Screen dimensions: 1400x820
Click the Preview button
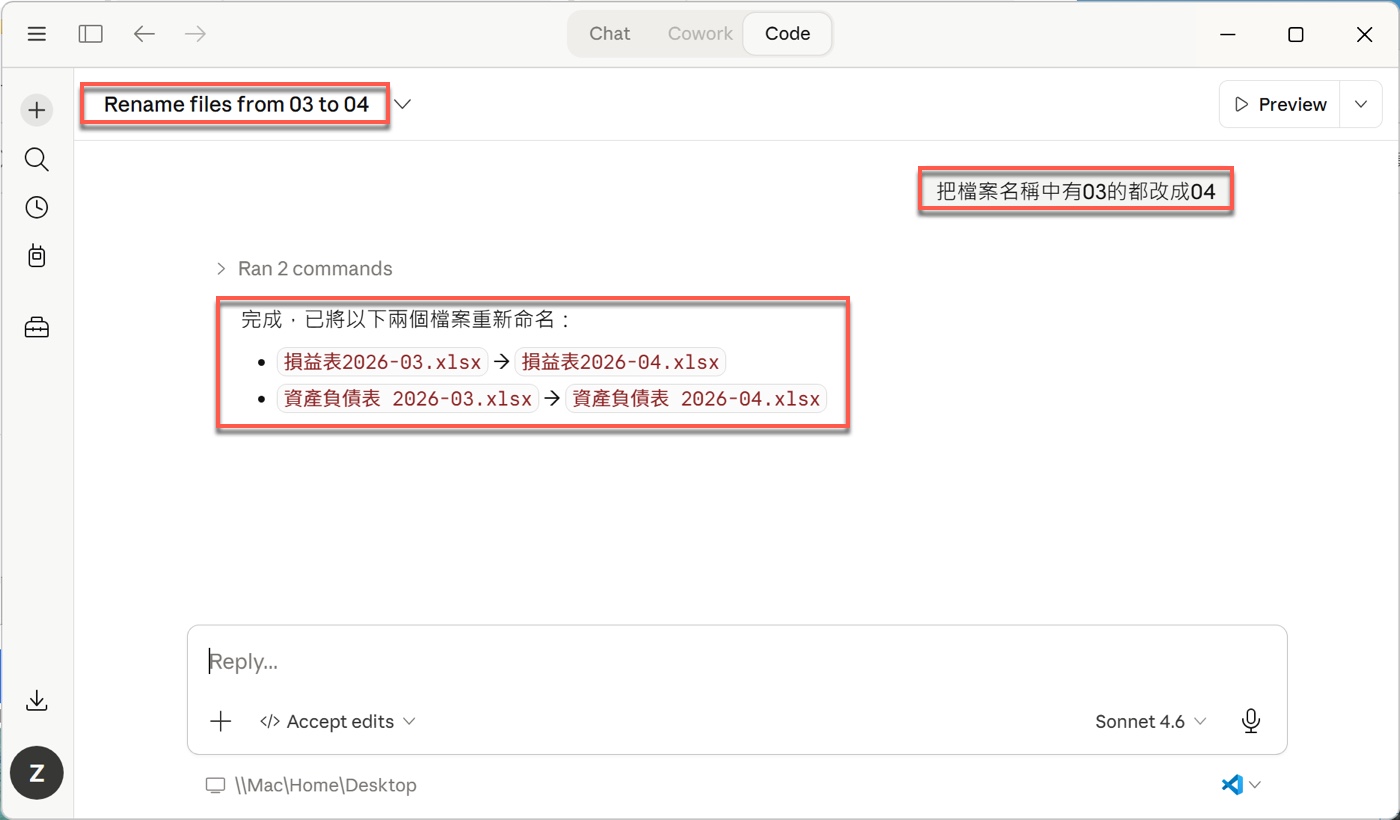1281,104
